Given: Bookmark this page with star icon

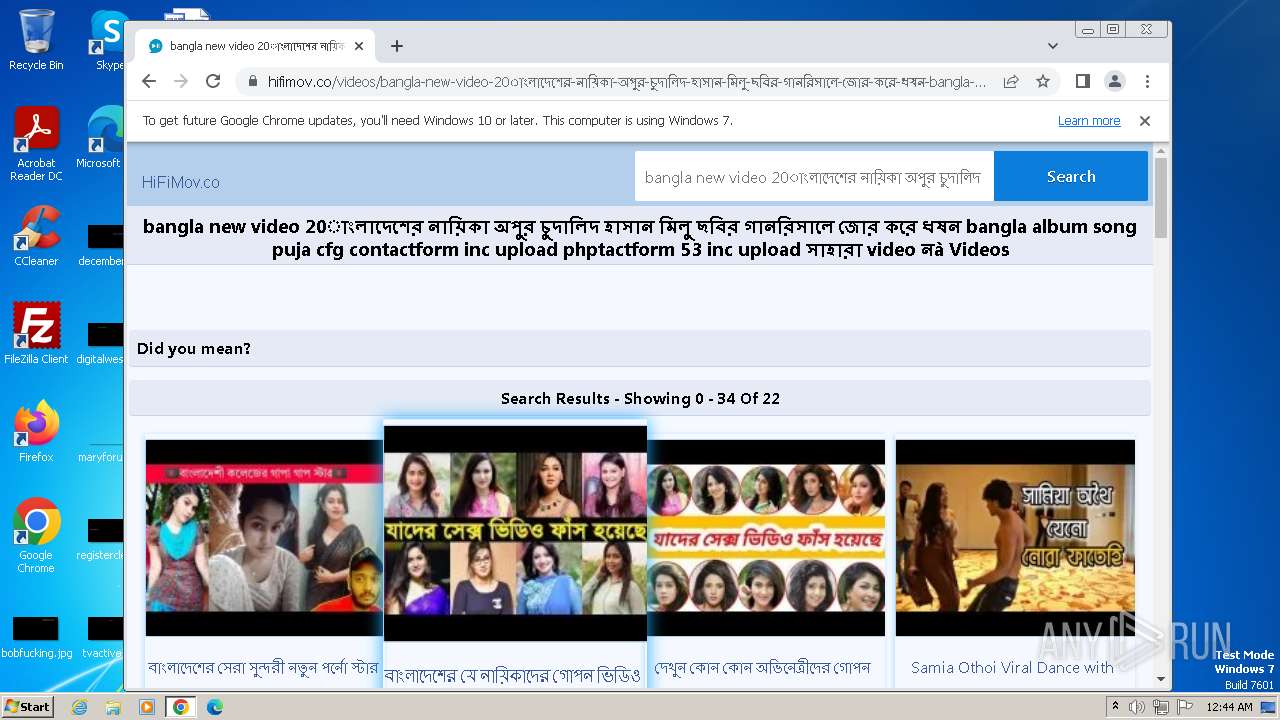Looking at the screenshot, I should (1043, 81).
